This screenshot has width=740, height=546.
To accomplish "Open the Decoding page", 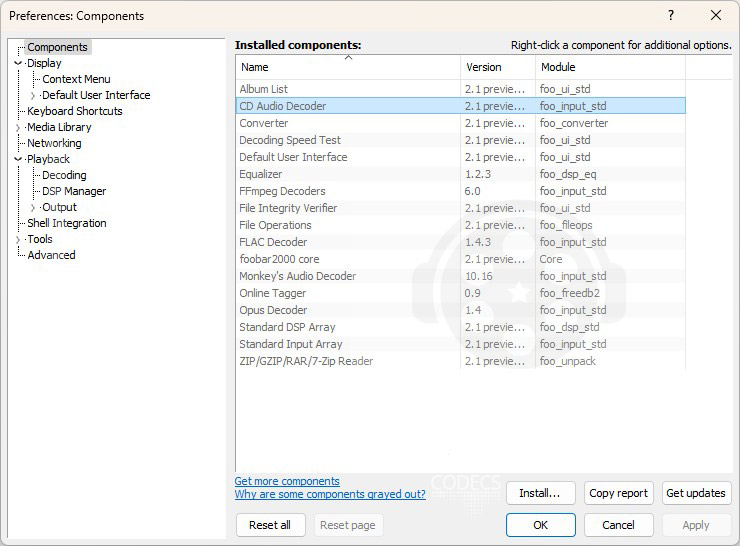I will pyautogui.click(x=64, y=176).
